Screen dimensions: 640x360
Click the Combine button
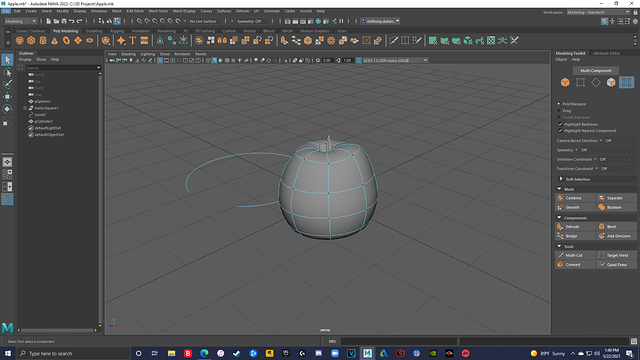(575, 198)
